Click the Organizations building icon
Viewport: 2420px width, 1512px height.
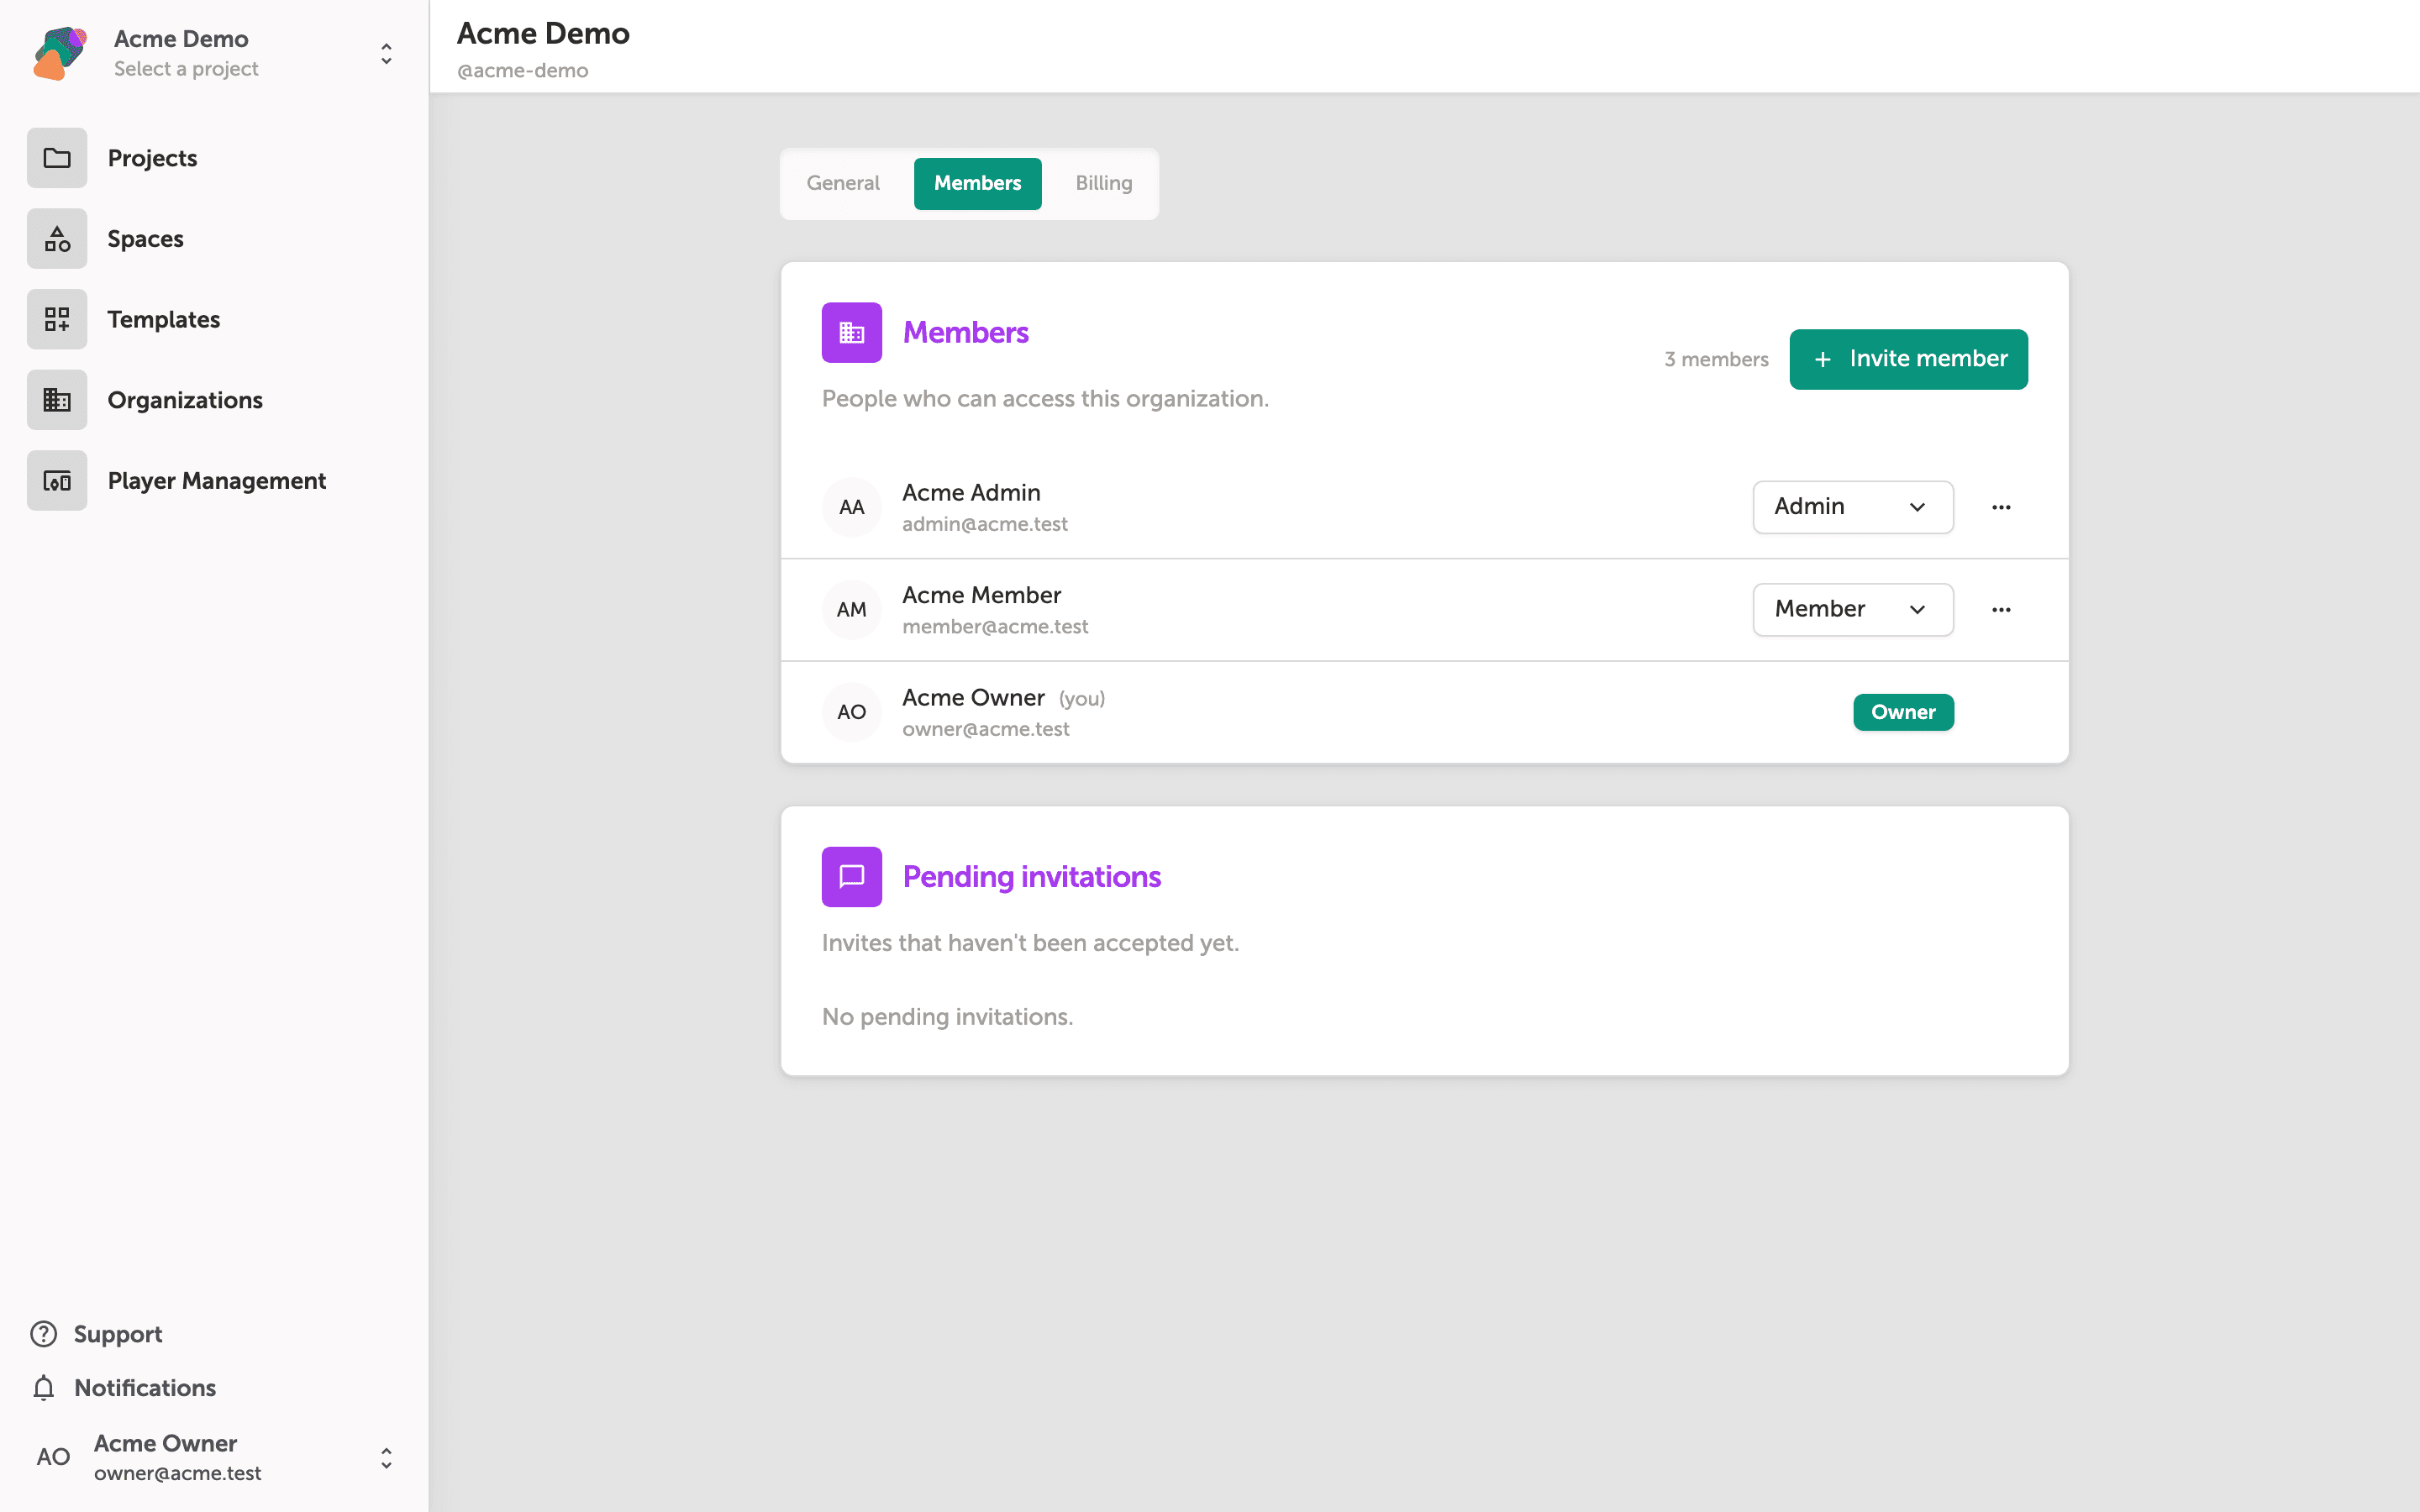pyautogui.click(x=57, y=400)
